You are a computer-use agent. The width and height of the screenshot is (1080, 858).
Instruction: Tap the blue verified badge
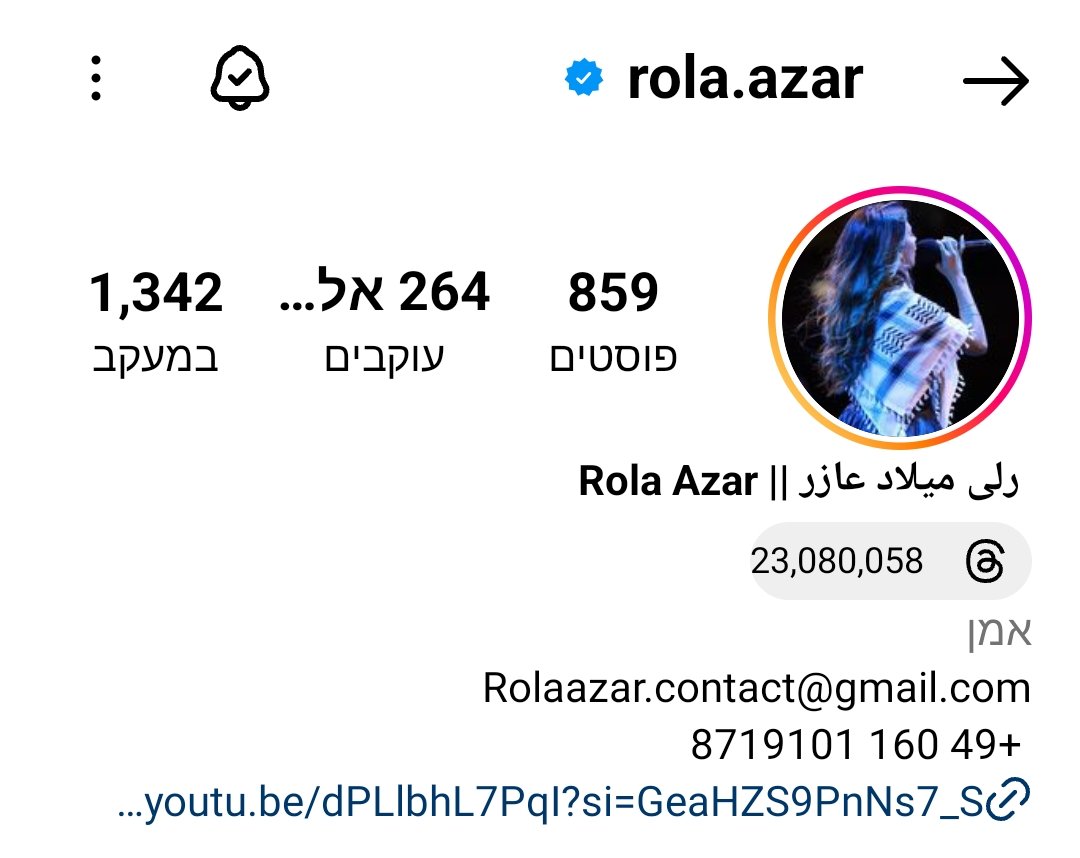click(583, 78)
